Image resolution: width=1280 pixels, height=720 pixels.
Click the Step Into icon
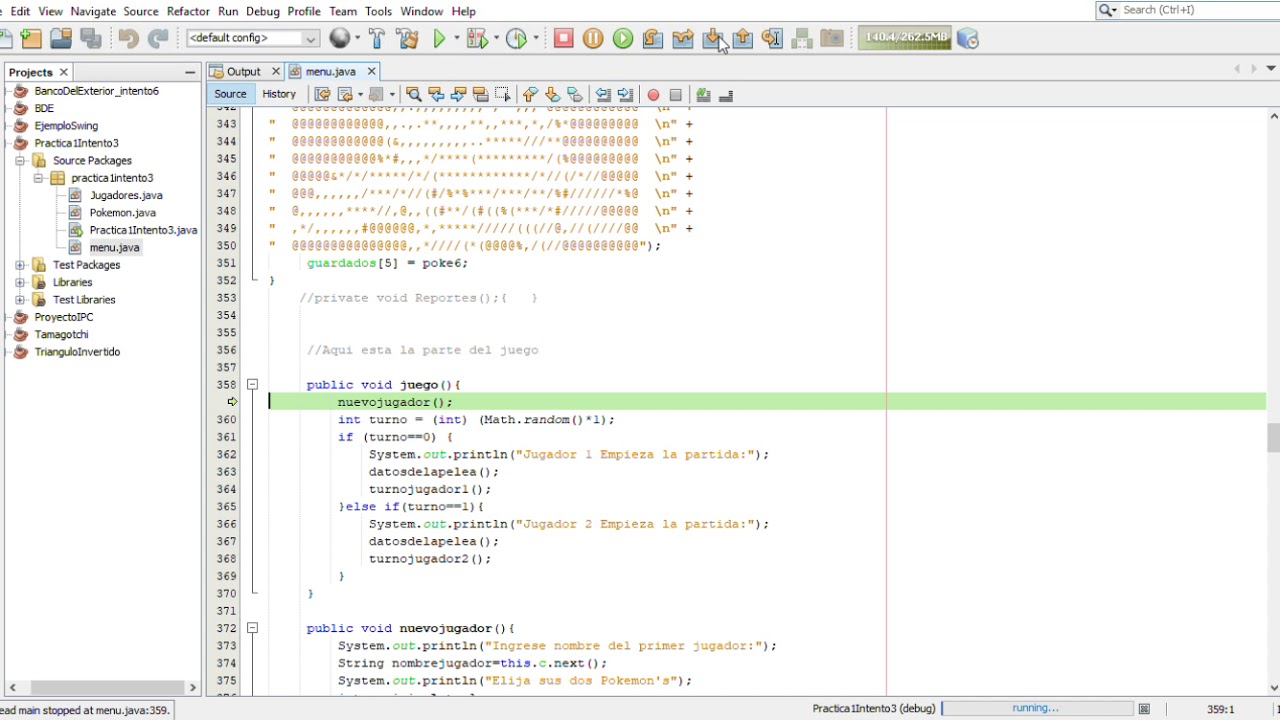click(x=713, y=39)
